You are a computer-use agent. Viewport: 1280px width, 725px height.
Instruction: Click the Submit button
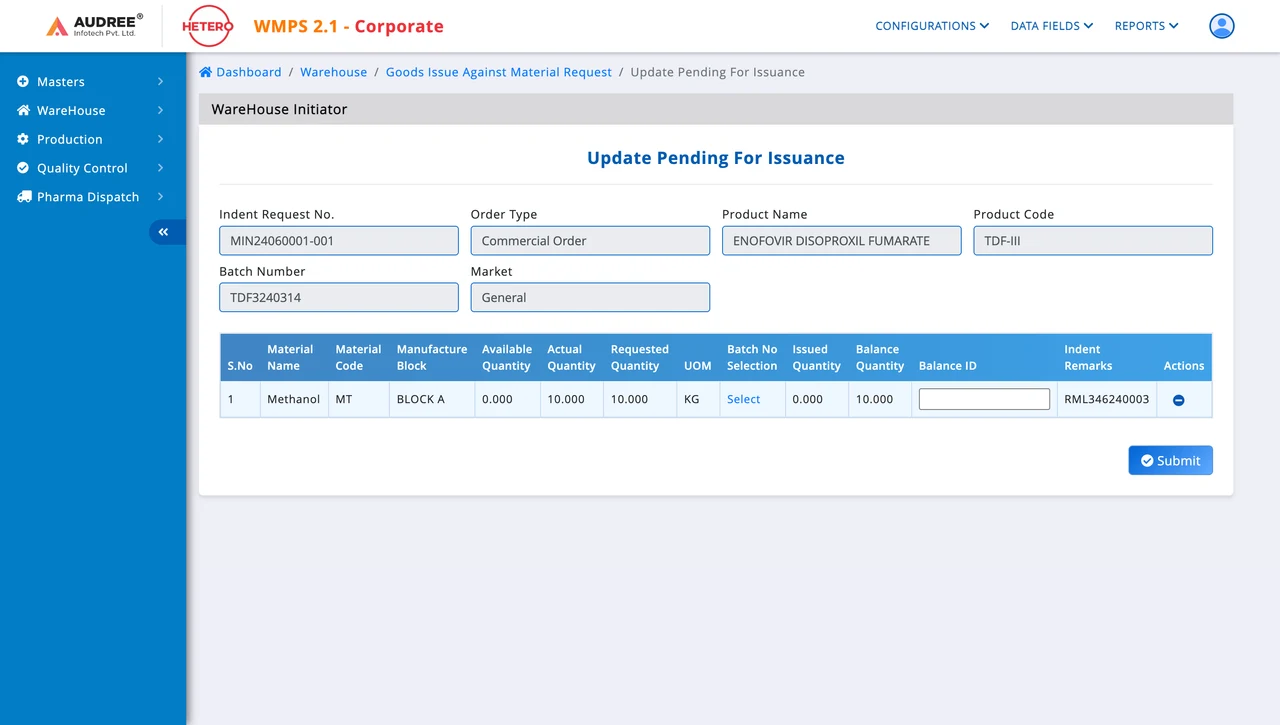click(x=1170, y=460)
